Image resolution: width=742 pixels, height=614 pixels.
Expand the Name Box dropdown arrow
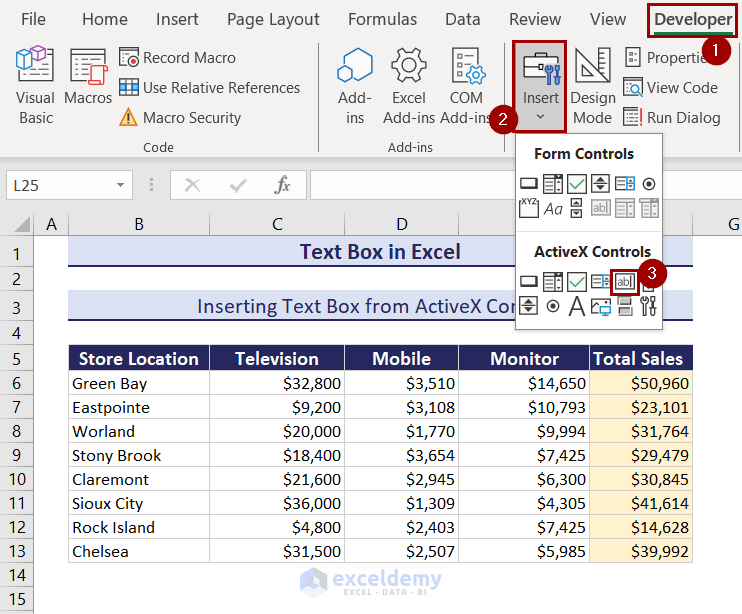coord(120,185)
